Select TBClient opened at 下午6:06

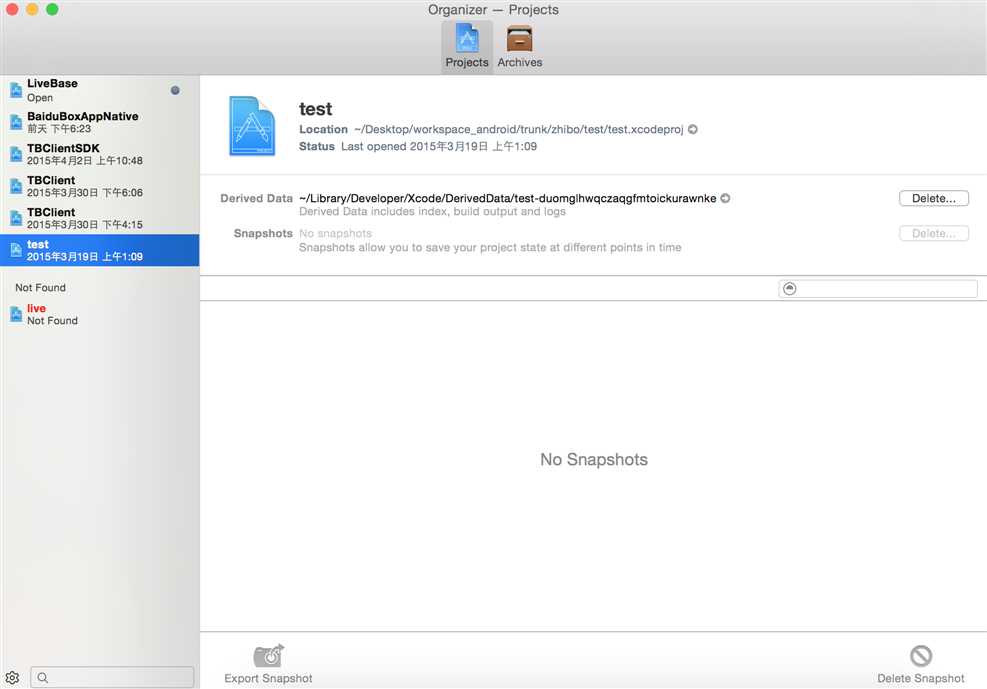[99, 186]
